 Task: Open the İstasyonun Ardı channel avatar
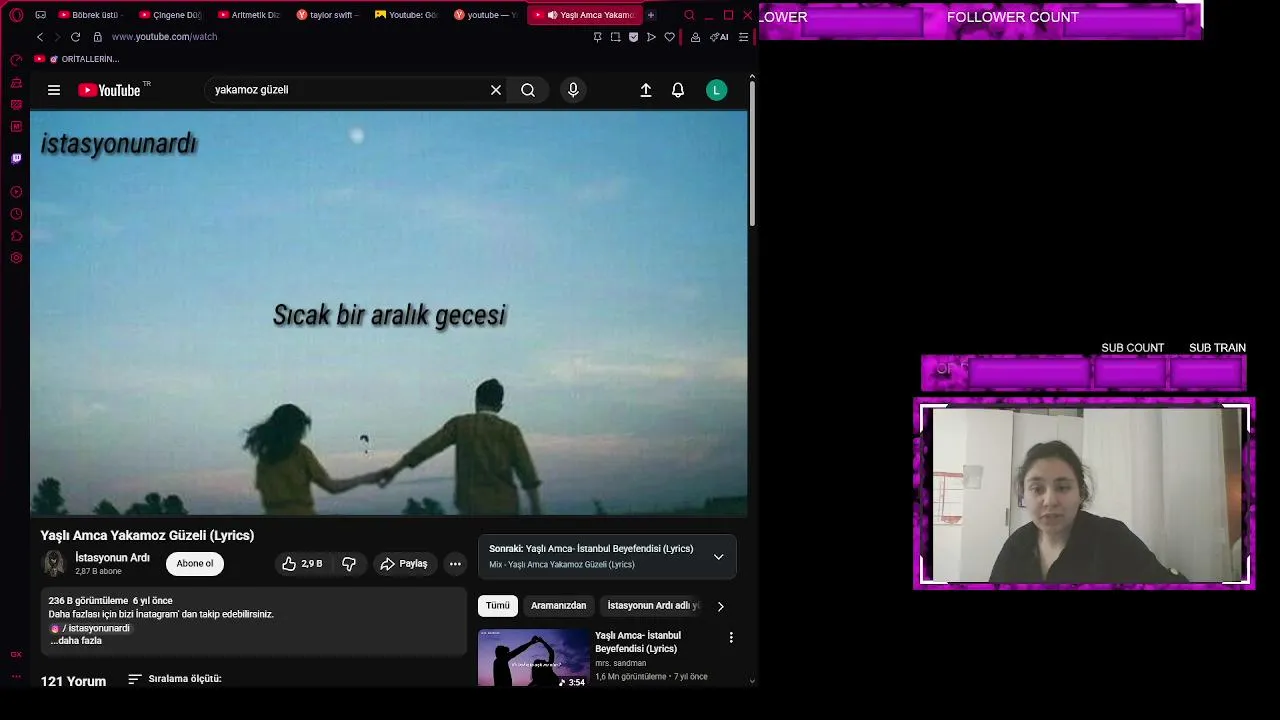point(53,564)
